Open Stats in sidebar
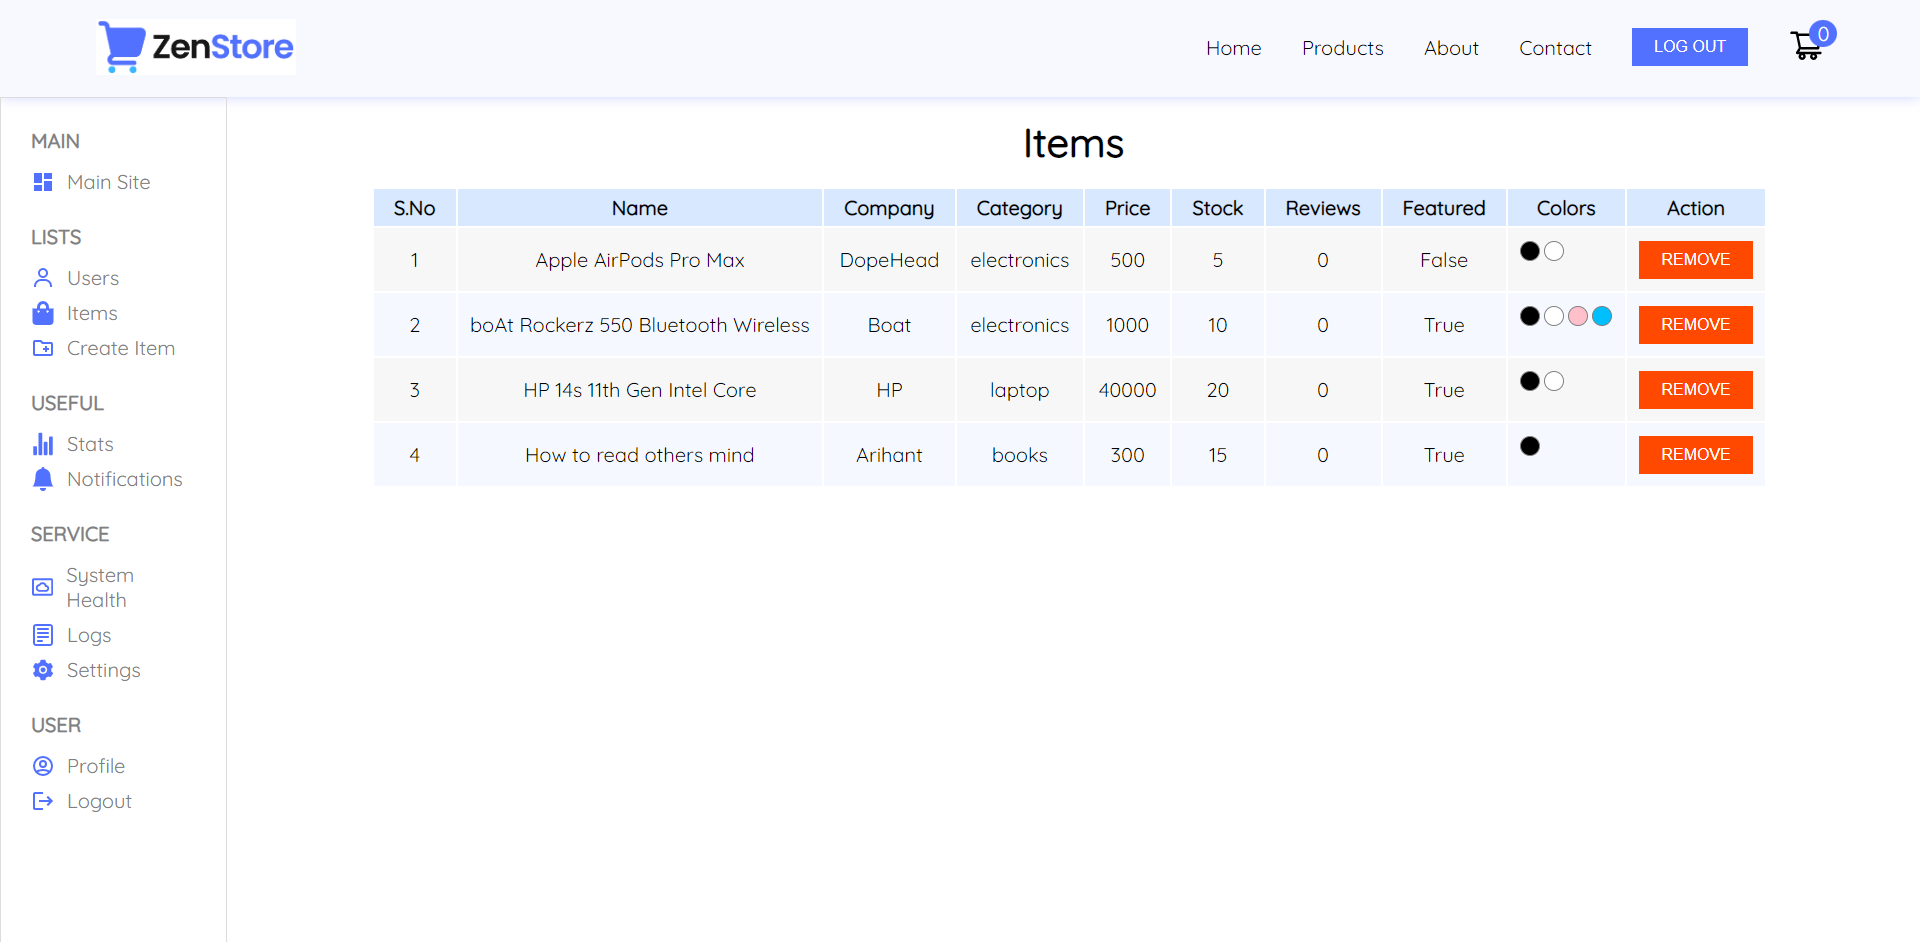The width and height of the screenshot is (1920, 942). point(90,444)
